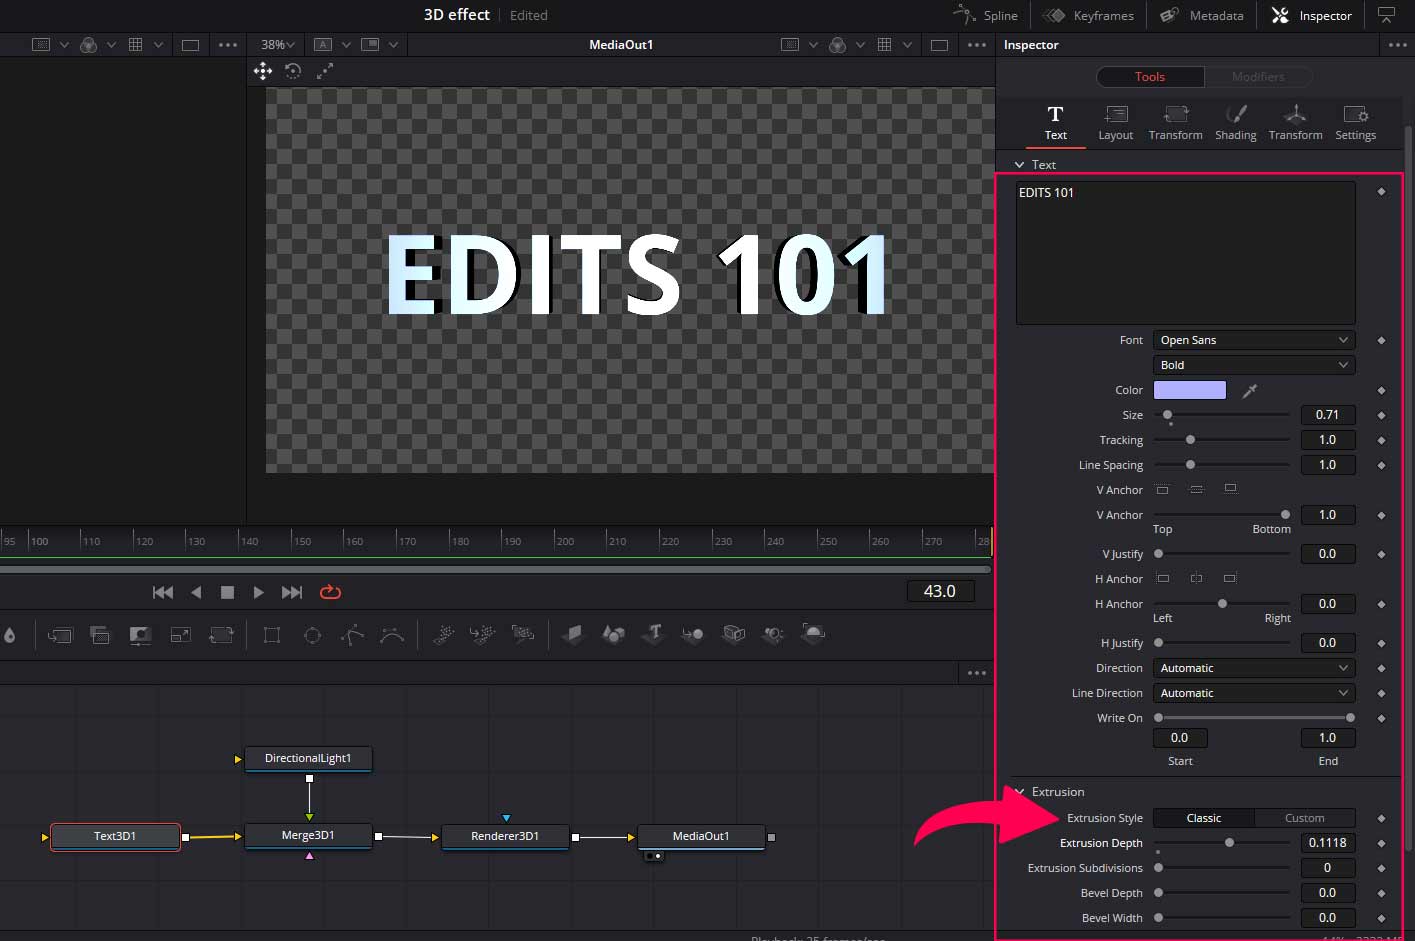Select the Renderer3D1 node
Screen dimensions: 1415x941
505,836
